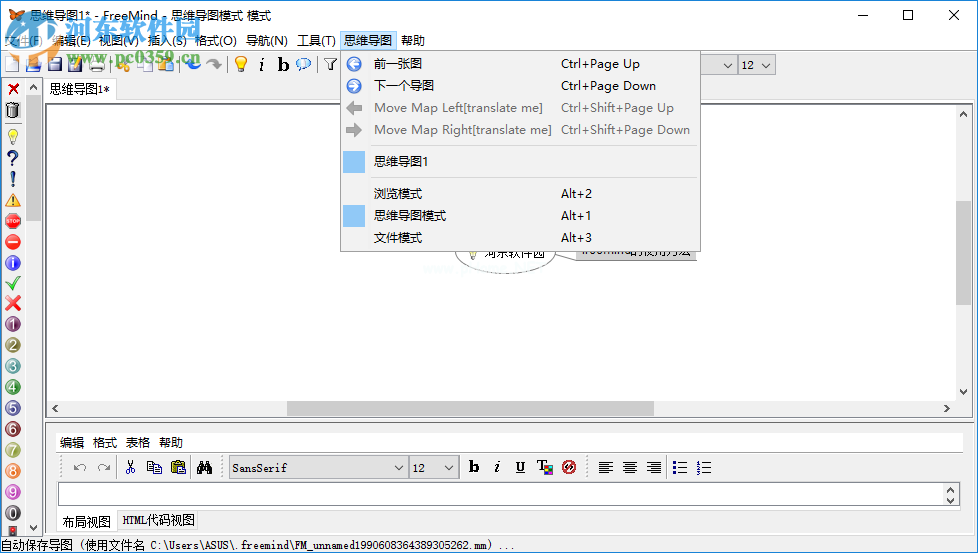Click the copy icon in note editor

point(154,467)
